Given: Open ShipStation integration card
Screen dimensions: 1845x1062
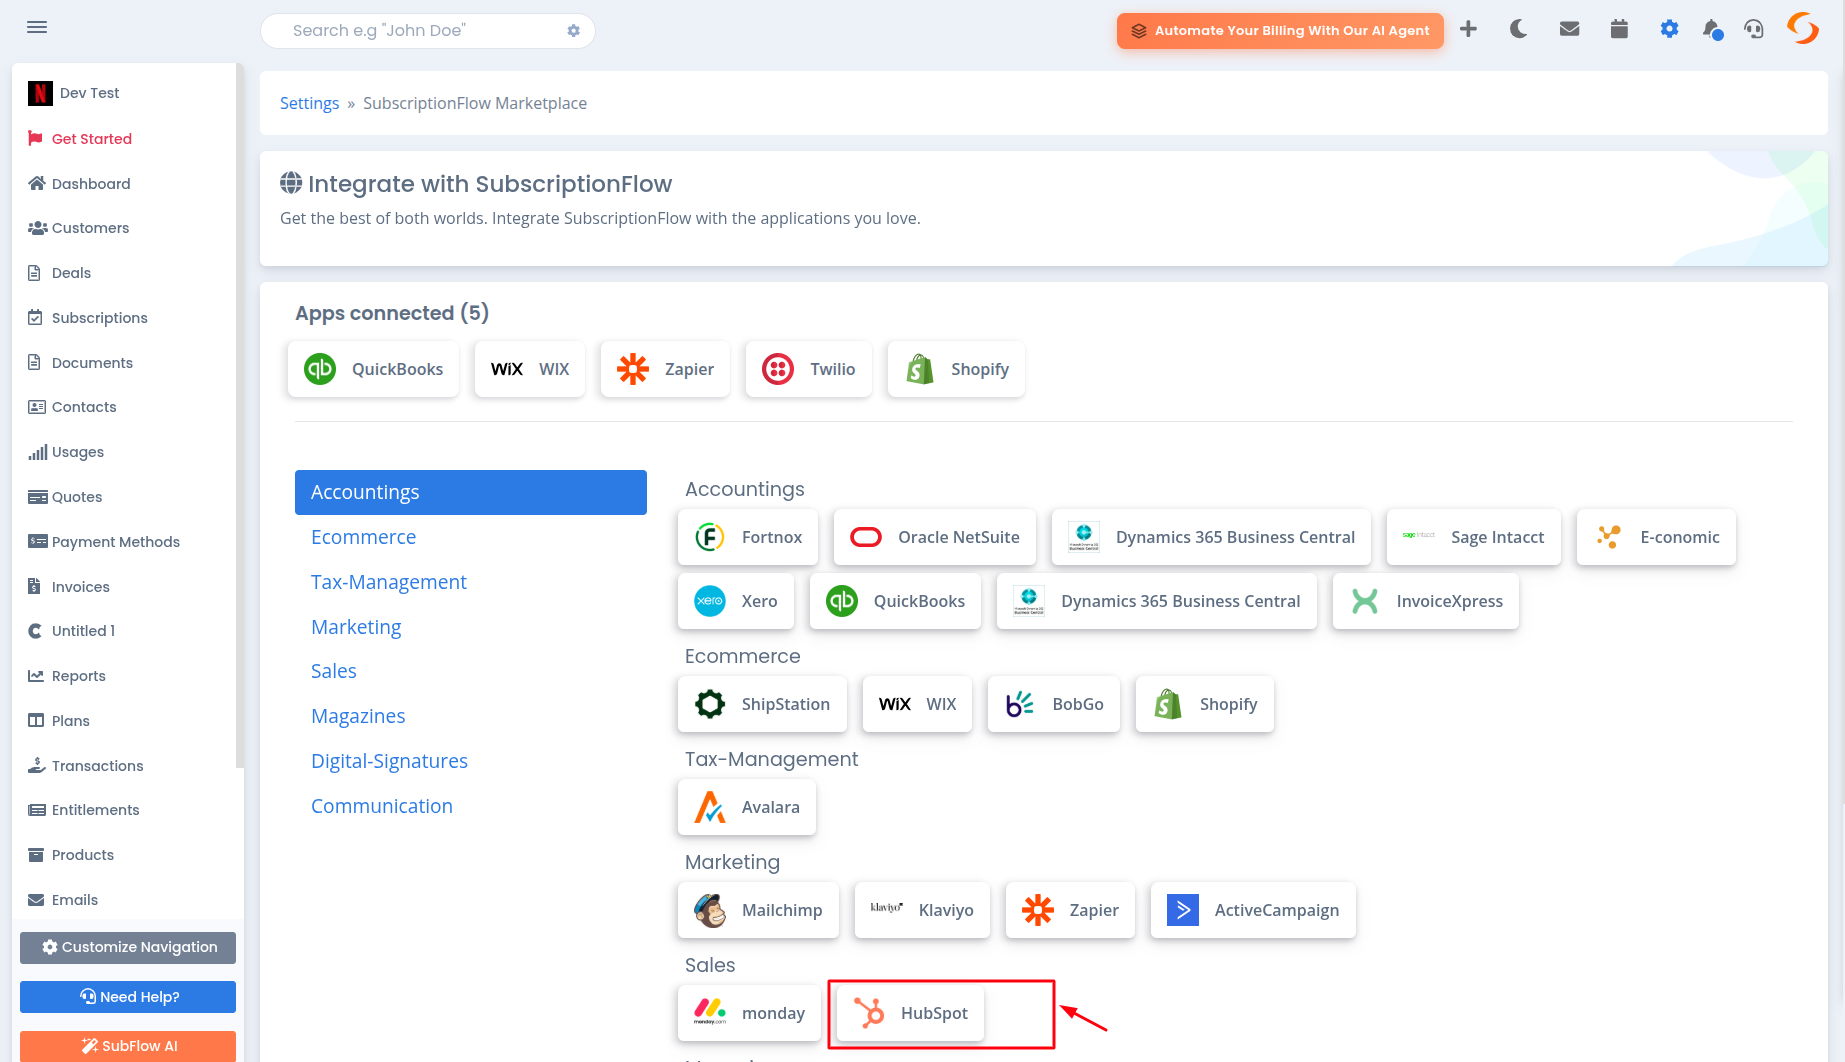Looking at the screenshot, I should (x=762, y=704).
